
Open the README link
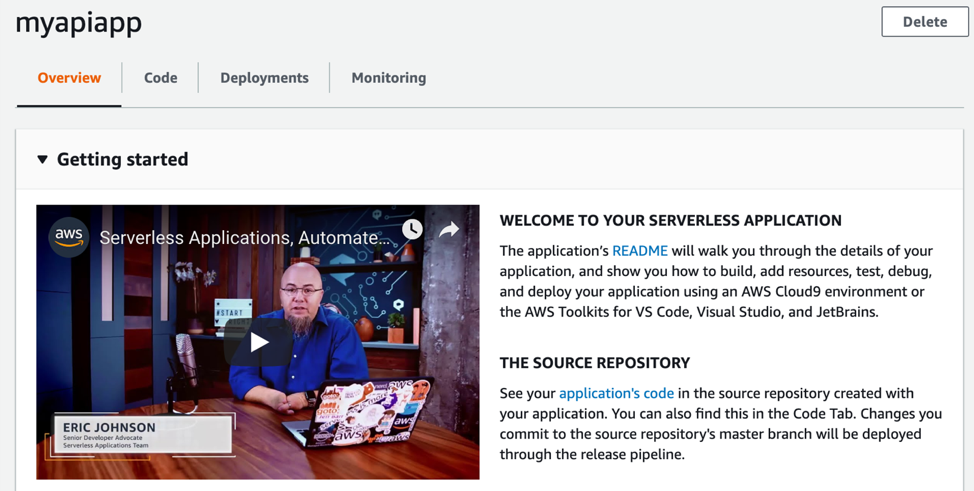coord(640,250)
